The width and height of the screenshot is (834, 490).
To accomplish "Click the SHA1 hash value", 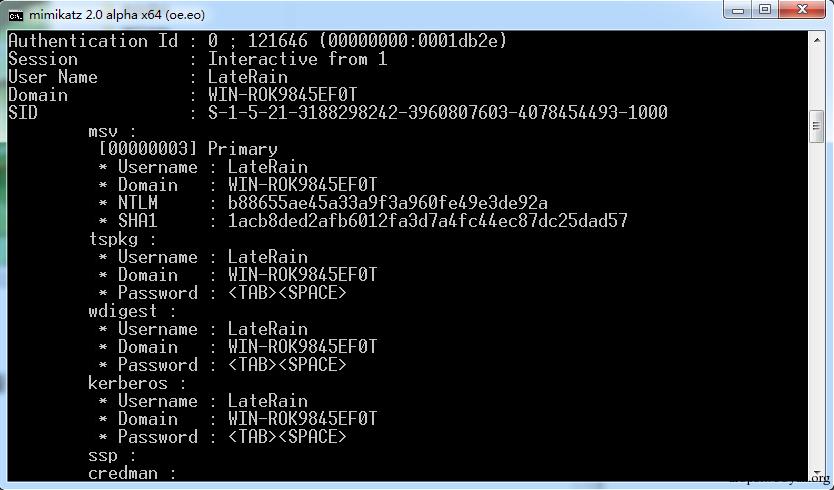I will click(427, 221).
